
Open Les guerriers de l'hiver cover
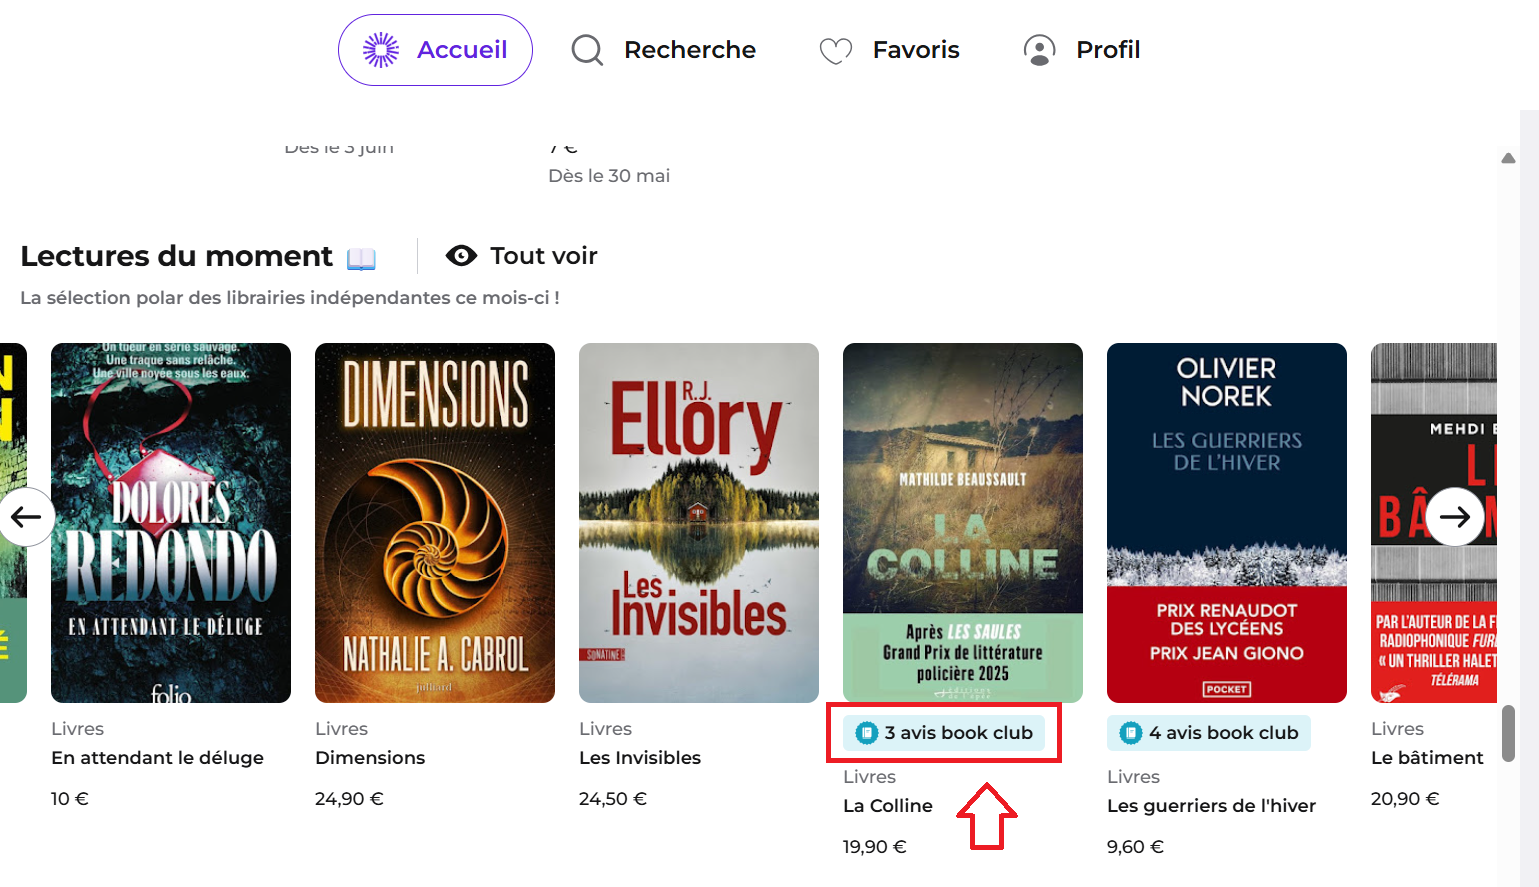[x=1227, y=523]
